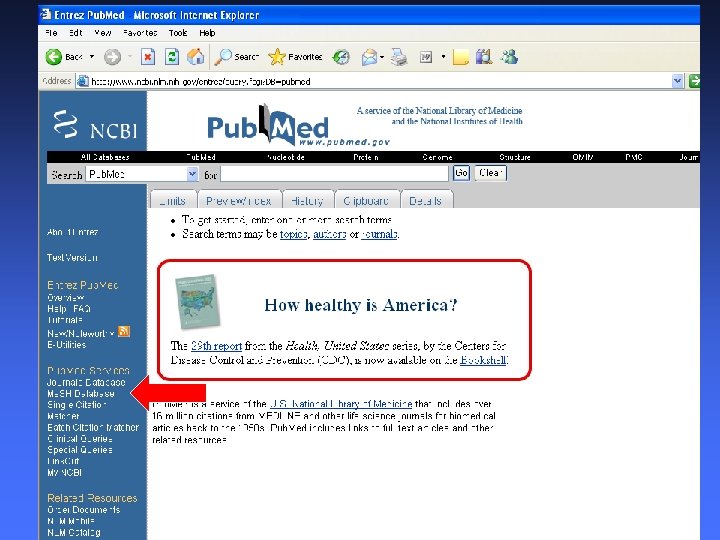Click the Research books icon
This screenshot has width=720, height=540.
484,57
